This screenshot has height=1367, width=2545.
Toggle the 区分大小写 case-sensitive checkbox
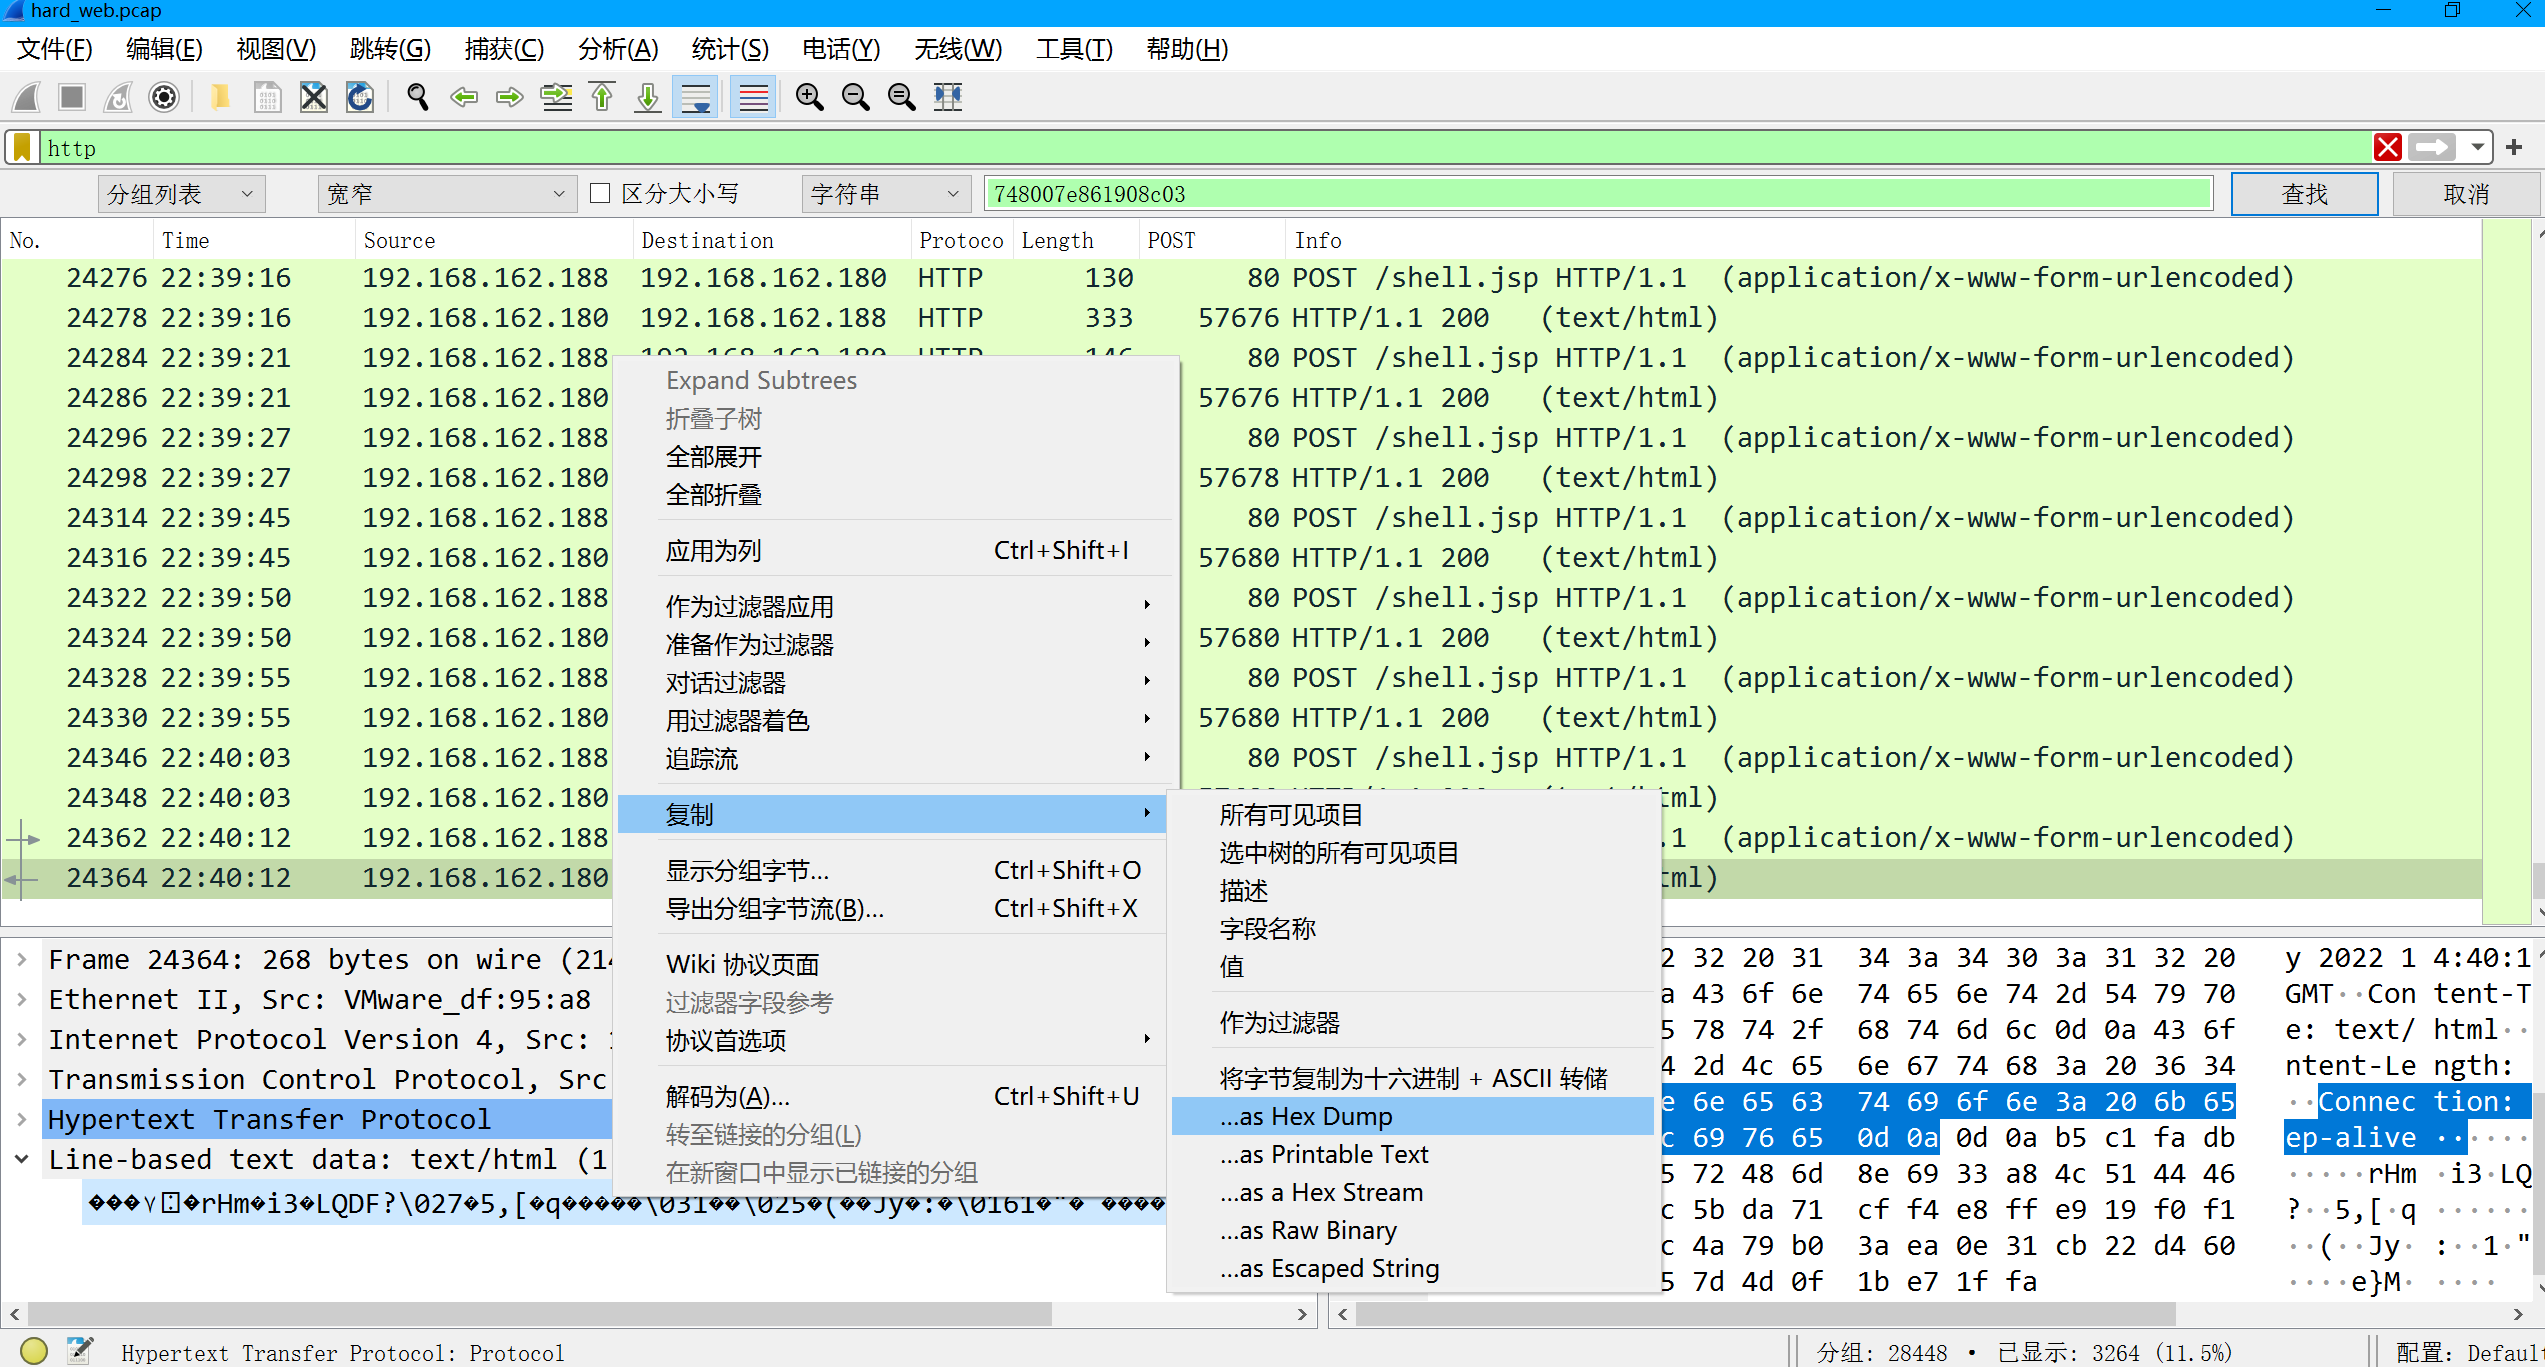point(600,193)
